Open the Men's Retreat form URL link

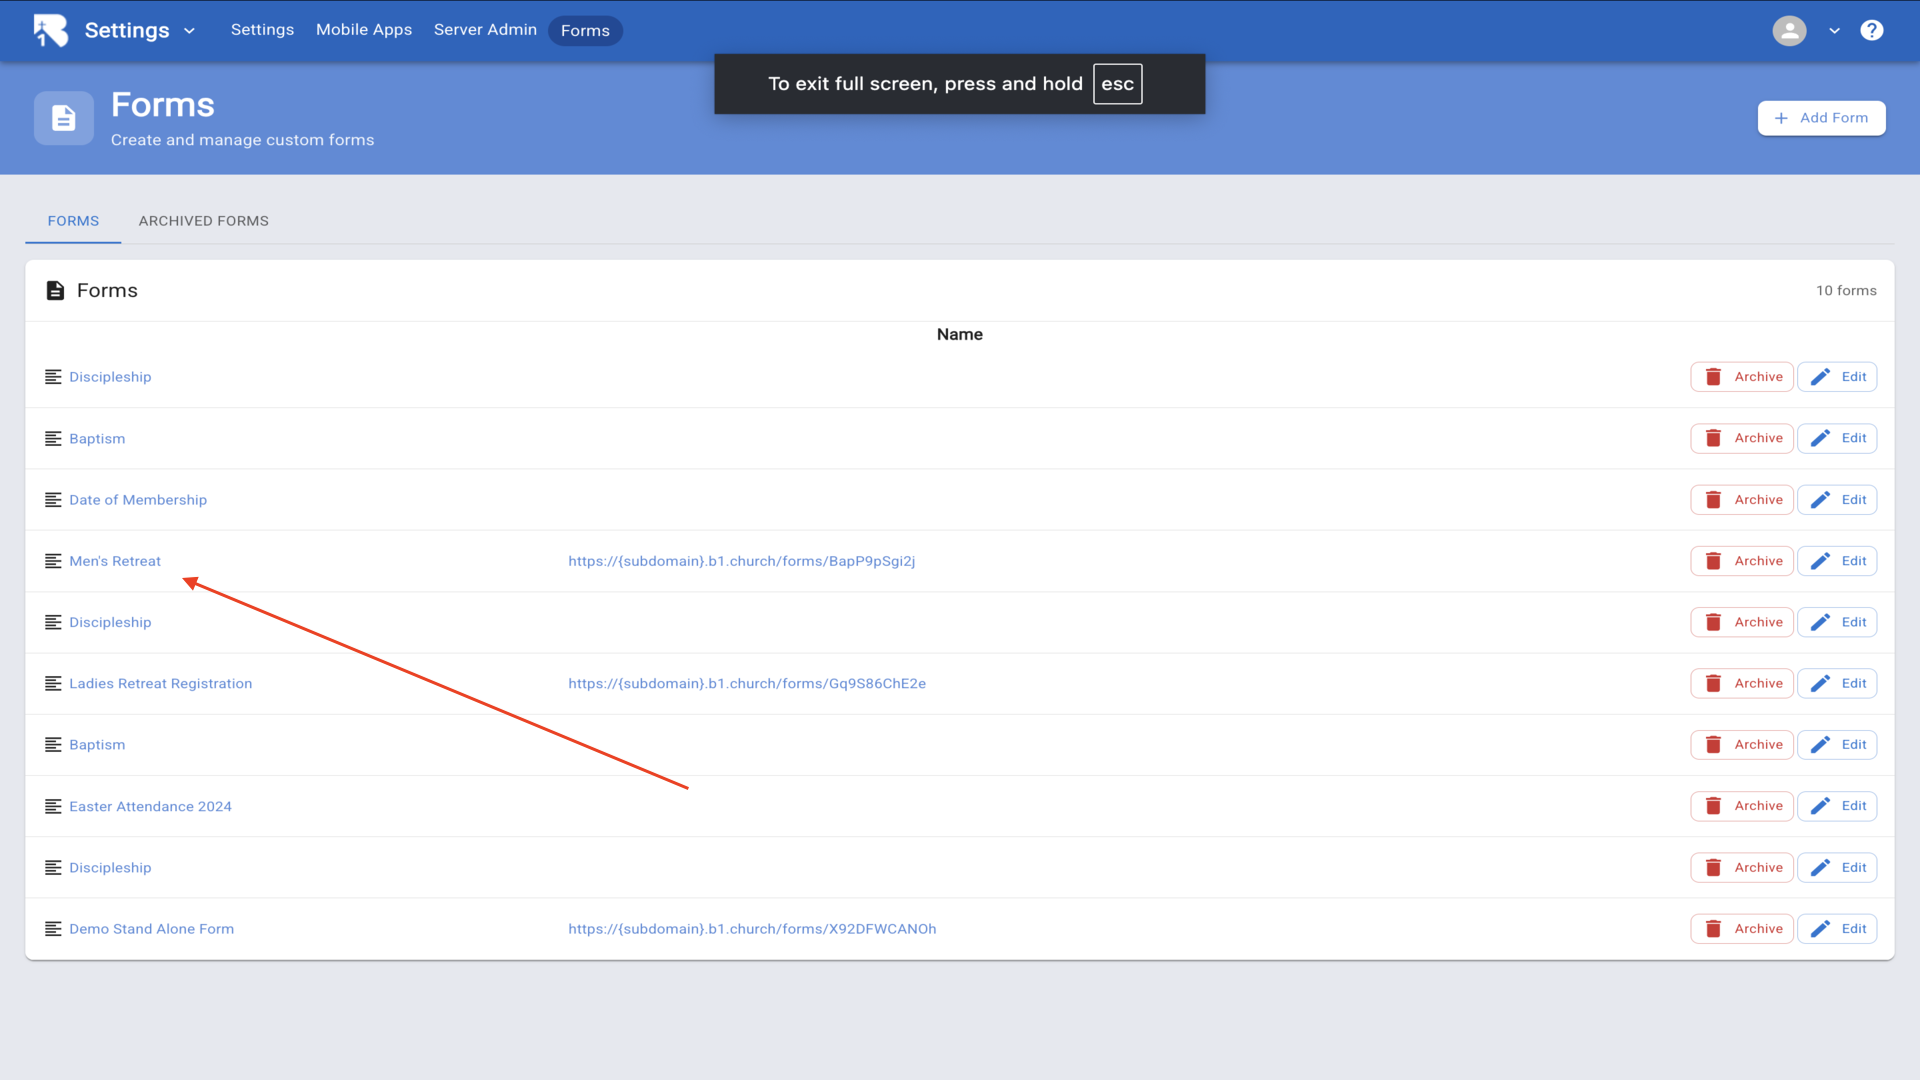click(741, 561)
